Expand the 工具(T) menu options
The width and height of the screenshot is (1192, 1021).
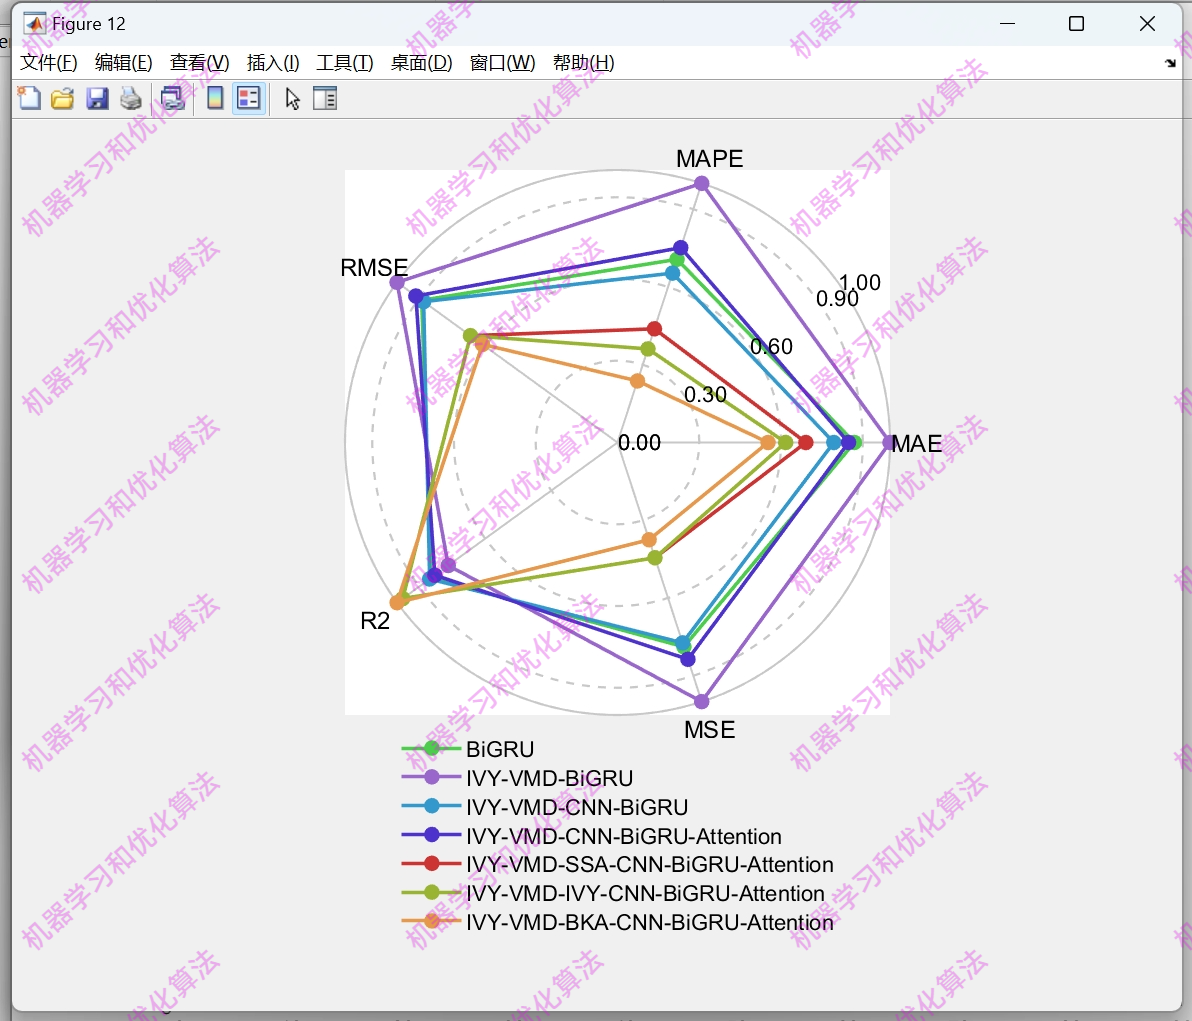[344, 62]
